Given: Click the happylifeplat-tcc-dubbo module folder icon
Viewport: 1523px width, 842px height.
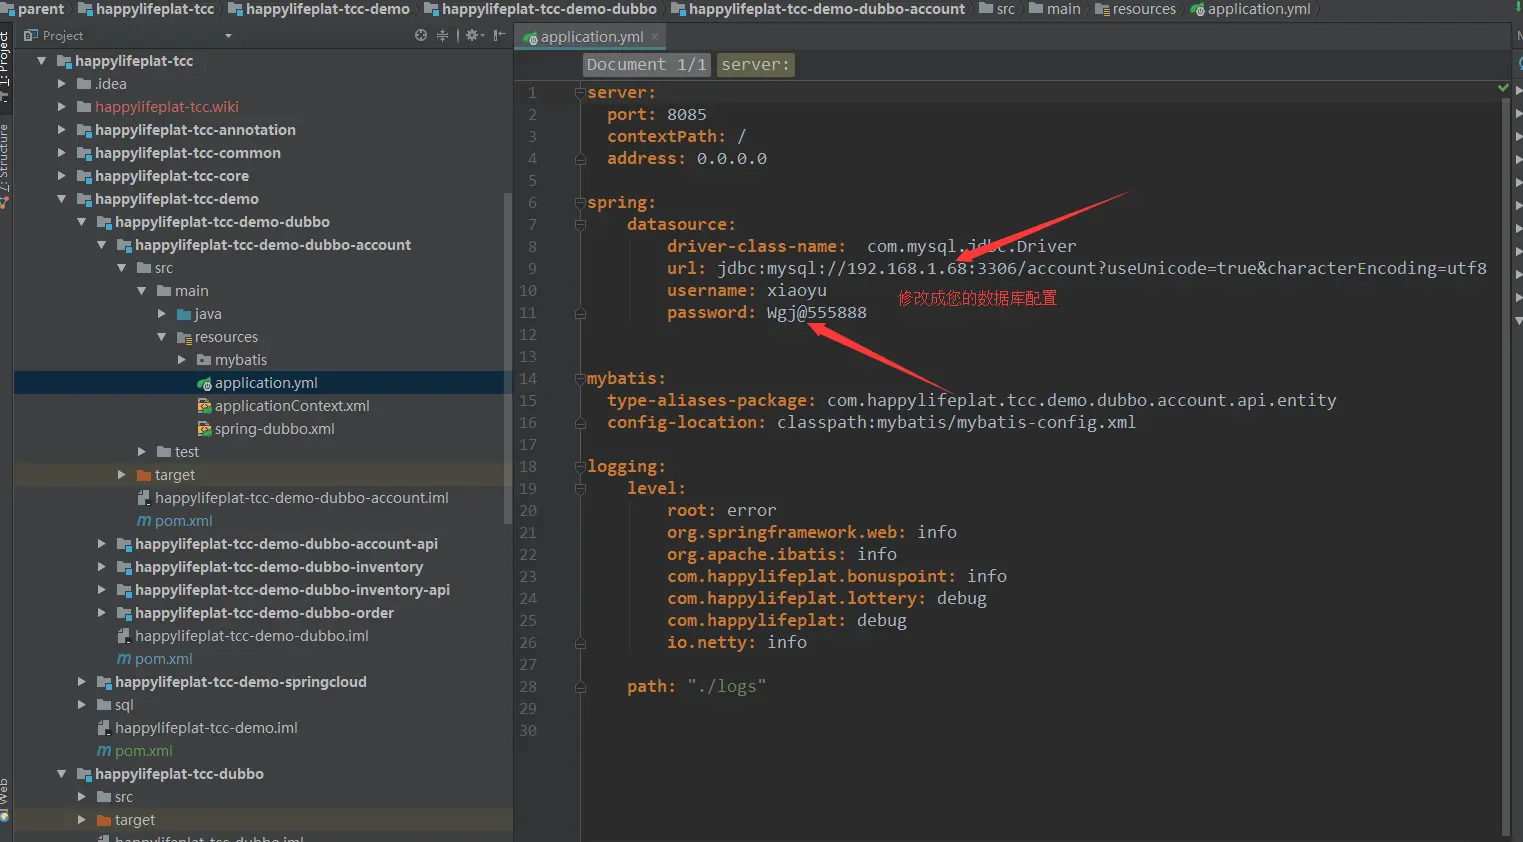Looking at the screenshot, I should (84, 774).
